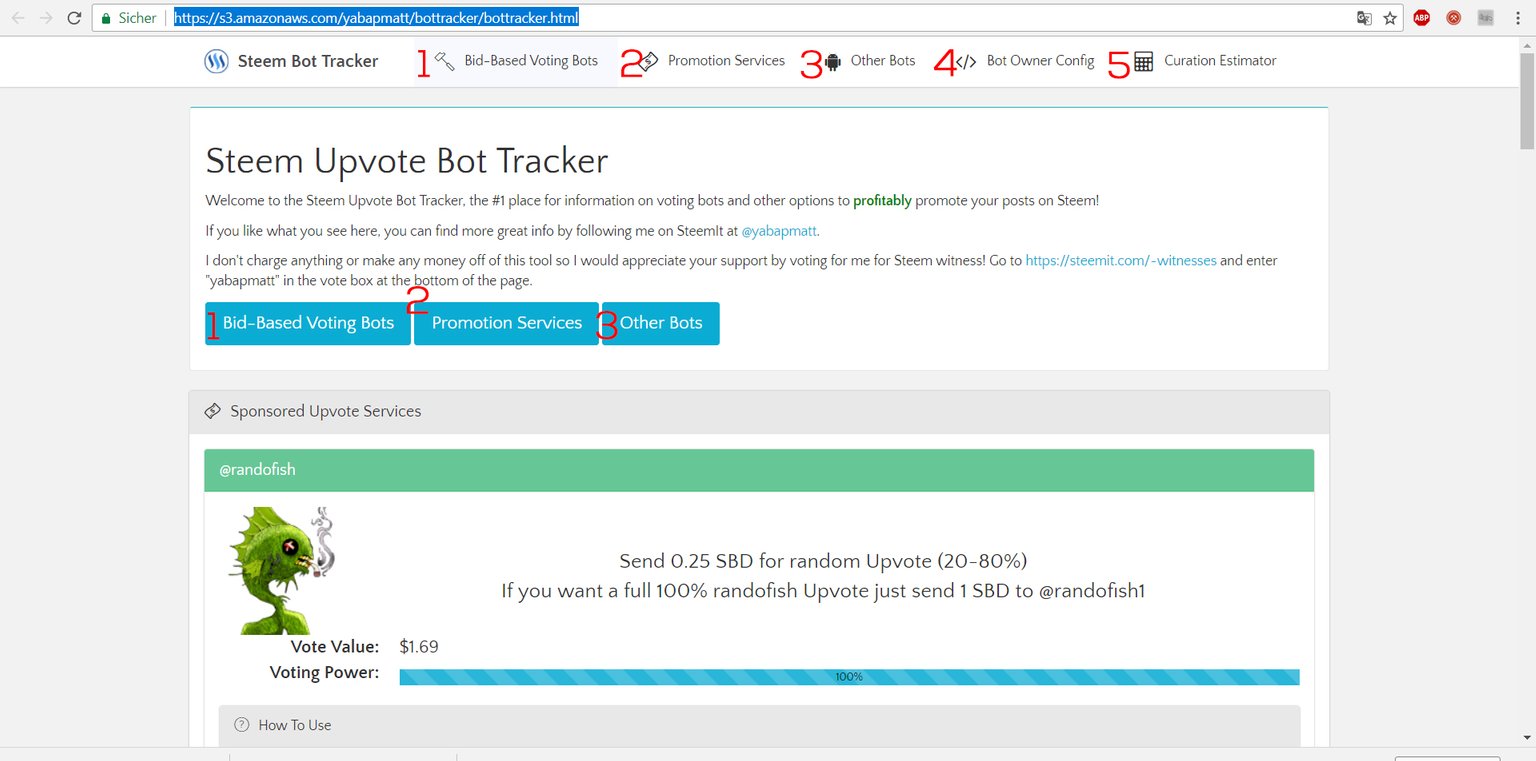The height and width of the screenshot is (761, 1536).
Task: Click the blue Other Bots button
Action: (x=661, y=323)
